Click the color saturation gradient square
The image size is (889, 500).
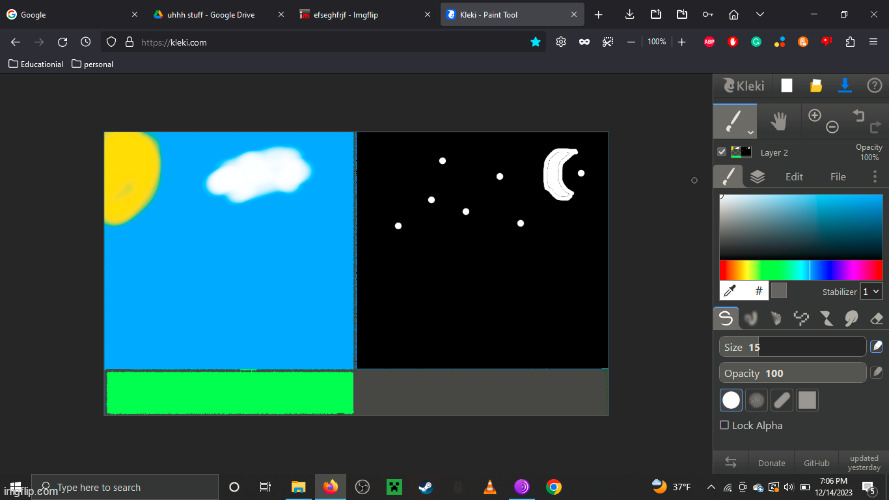tap(801, 227)
